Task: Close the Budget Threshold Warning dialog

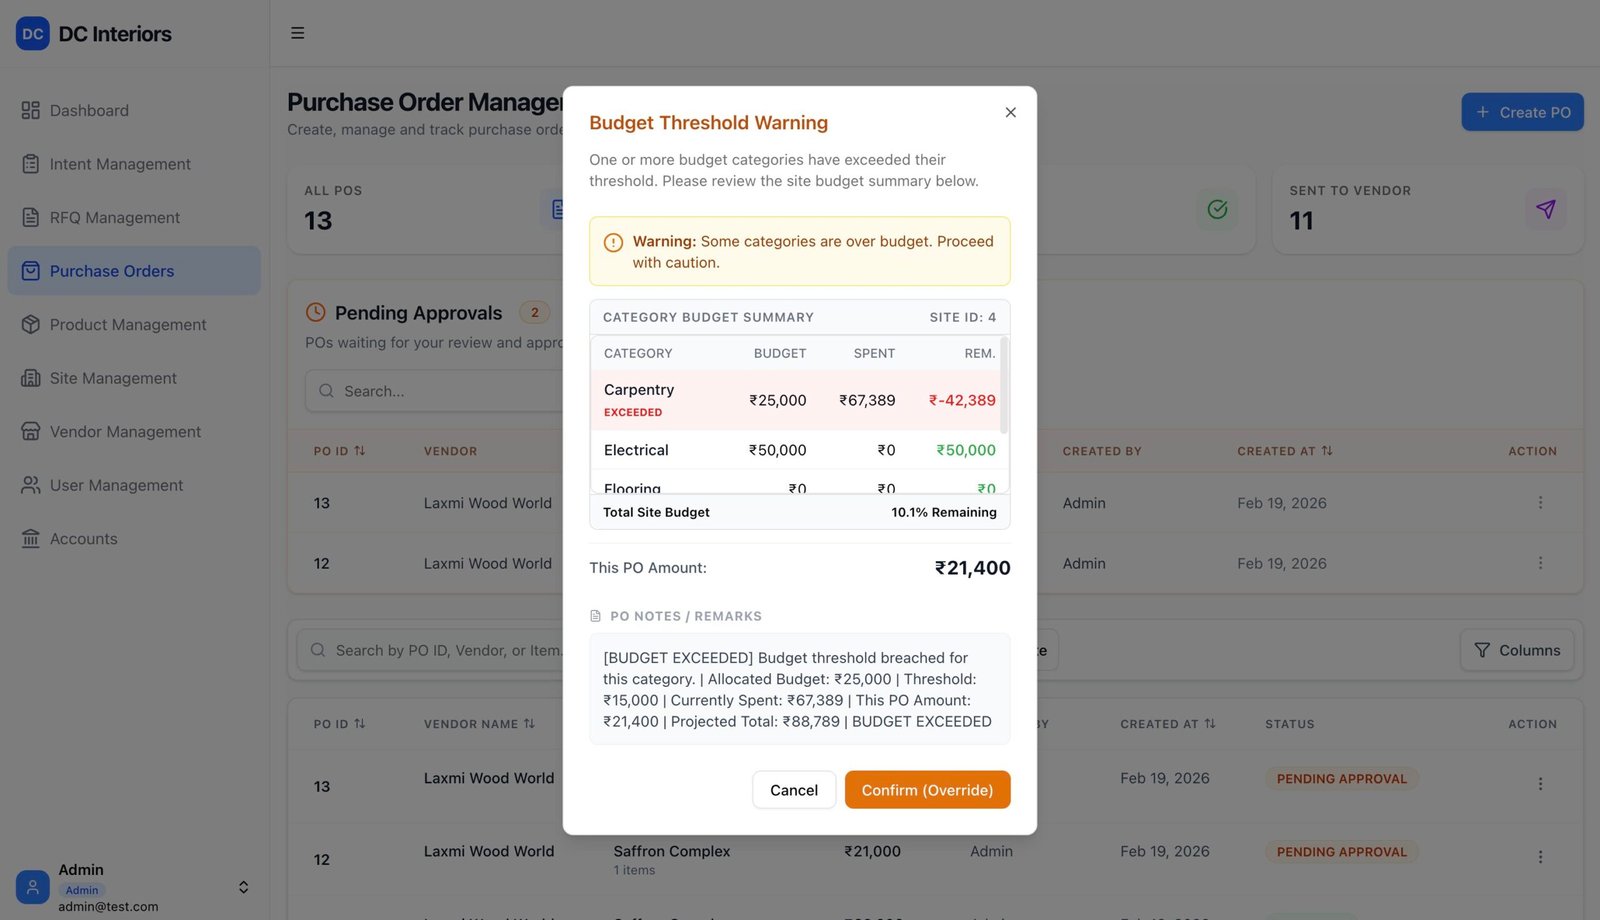Action: click(x=1010, y=113)
